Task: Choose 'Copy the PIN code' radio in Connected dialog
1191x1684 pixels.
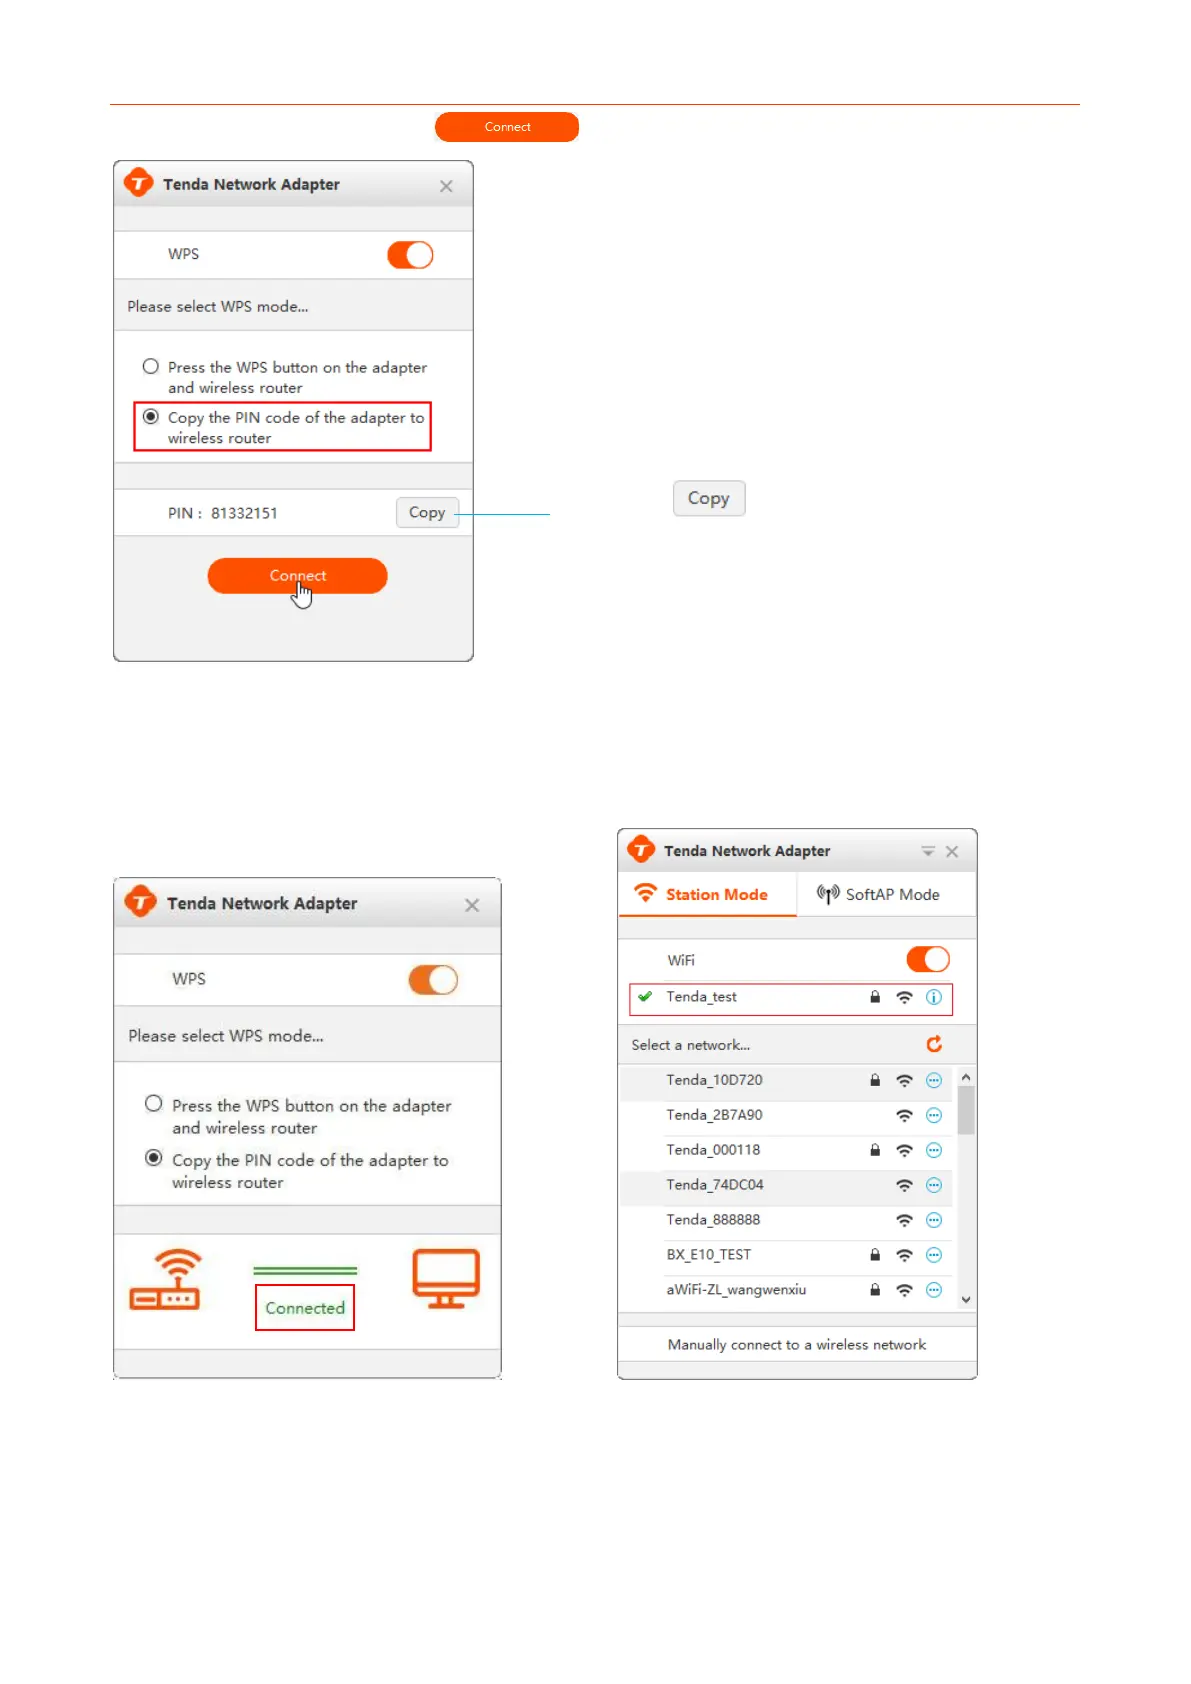Action: coord(154,1158)
